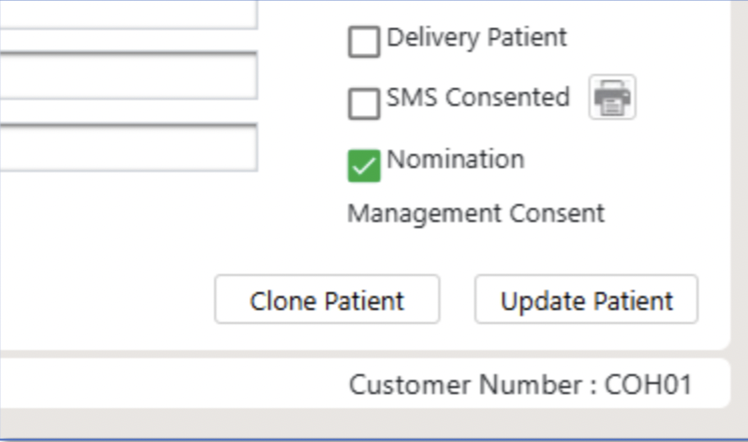
Task: Click the Update Patient button
Action: [586, 300]
